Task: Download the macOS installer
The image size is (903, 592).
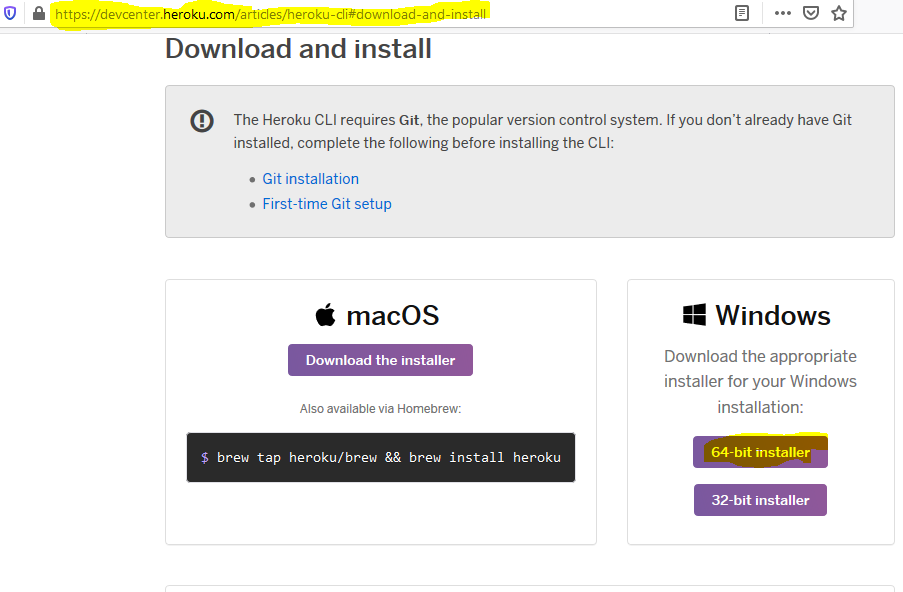Action: (x=380, y=360)
